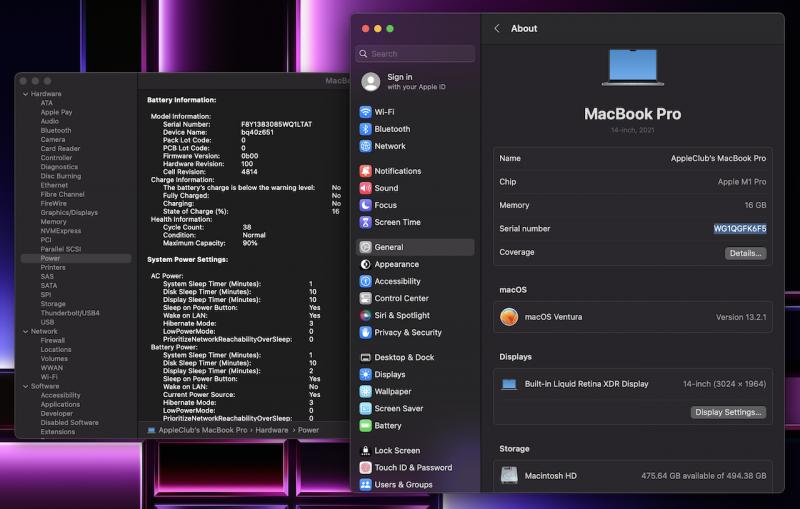Image resolution: width=800 pixels, height=509 pixels.
Task: Select Wi-Fi under Network in System Information
Action: point(49,377)
